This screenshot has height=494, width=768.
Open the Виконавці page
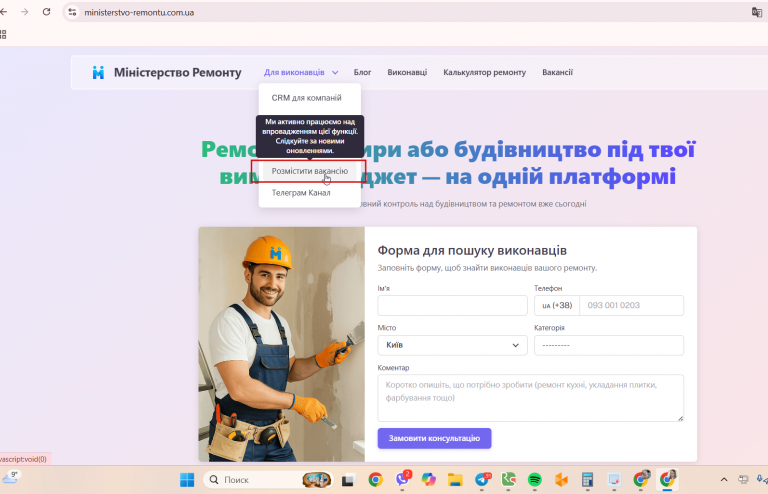point(407,72)
